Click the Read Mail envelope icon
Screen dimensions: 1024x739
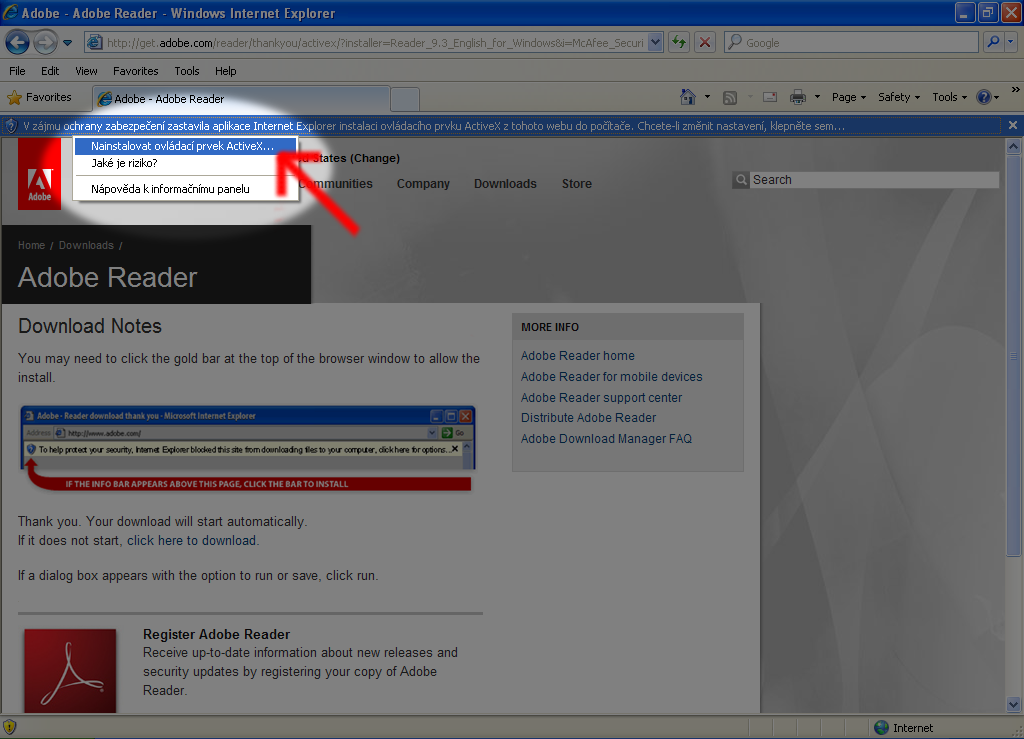(x=770, y=97)
